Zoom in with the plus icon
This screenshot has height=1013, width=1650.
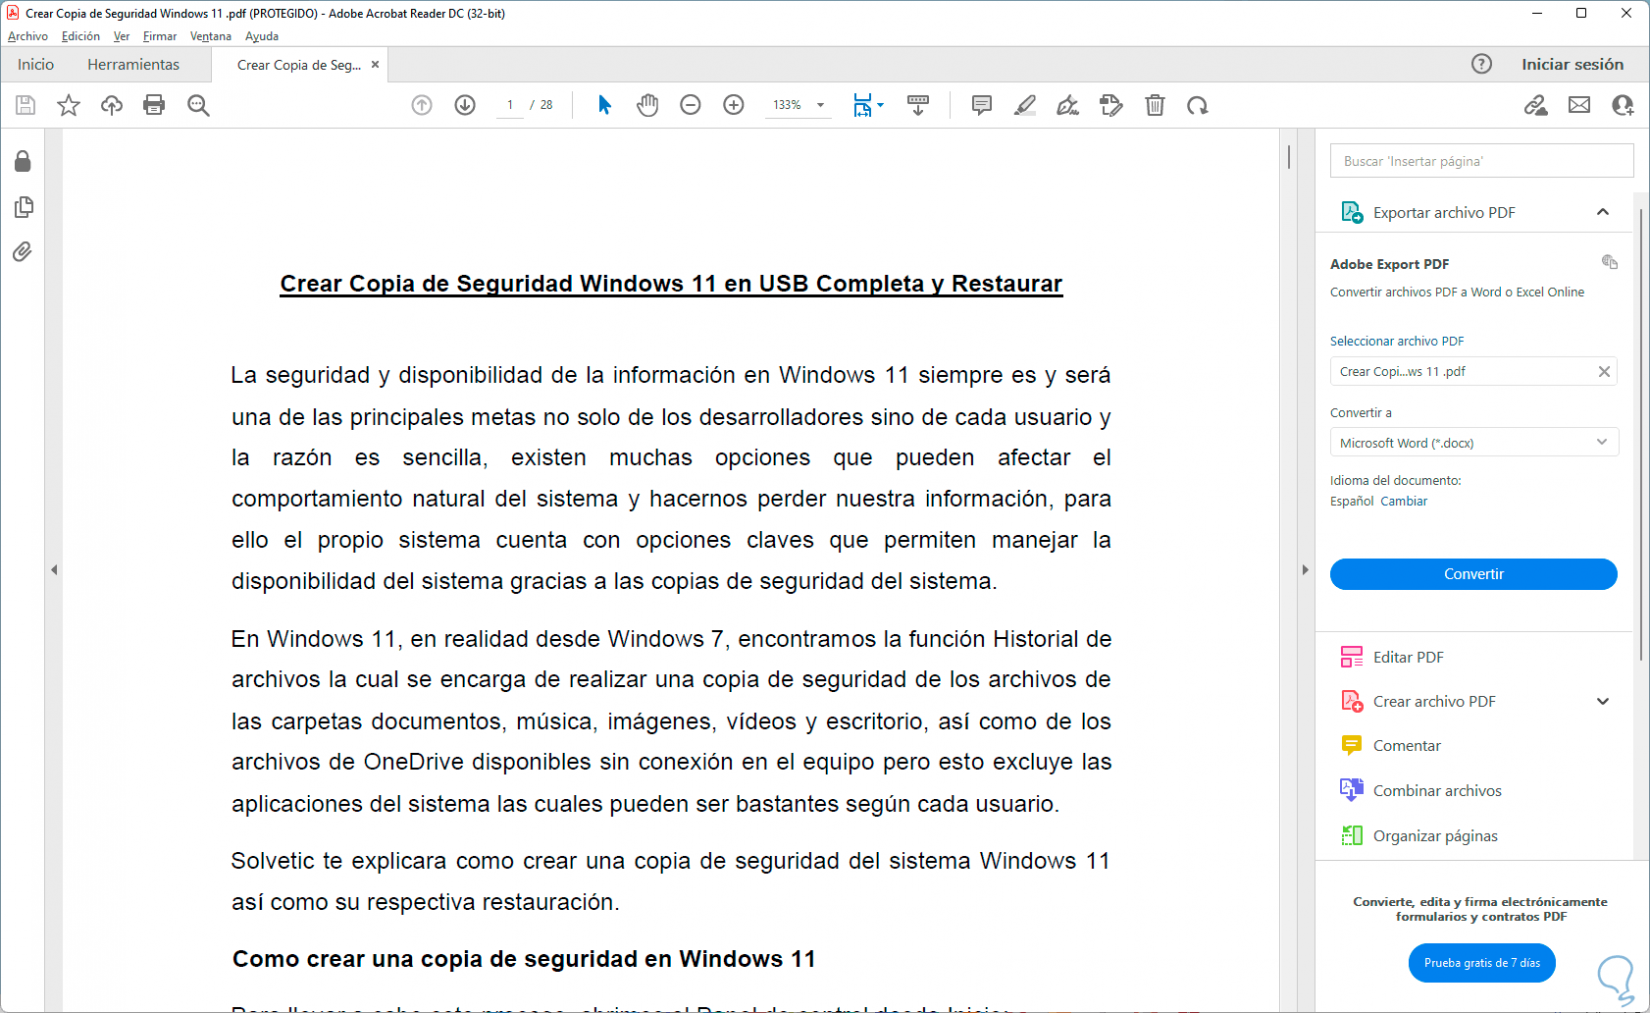tap(734, 105)
